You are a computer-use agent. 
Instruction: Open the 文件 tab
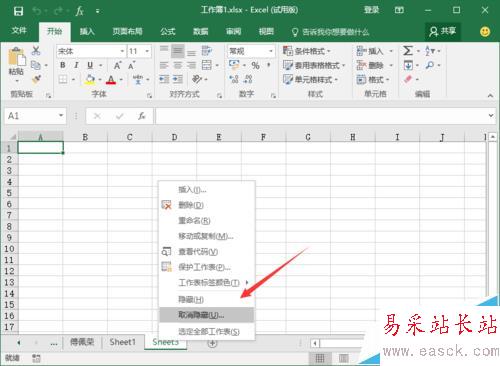(x=19, y=31)
